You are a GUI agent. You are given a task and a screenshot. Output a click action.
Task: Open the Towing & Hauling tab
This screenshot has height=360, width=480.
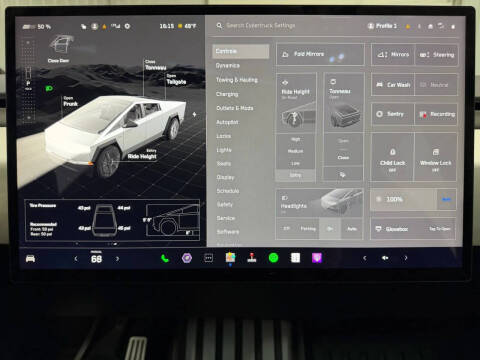237,80
